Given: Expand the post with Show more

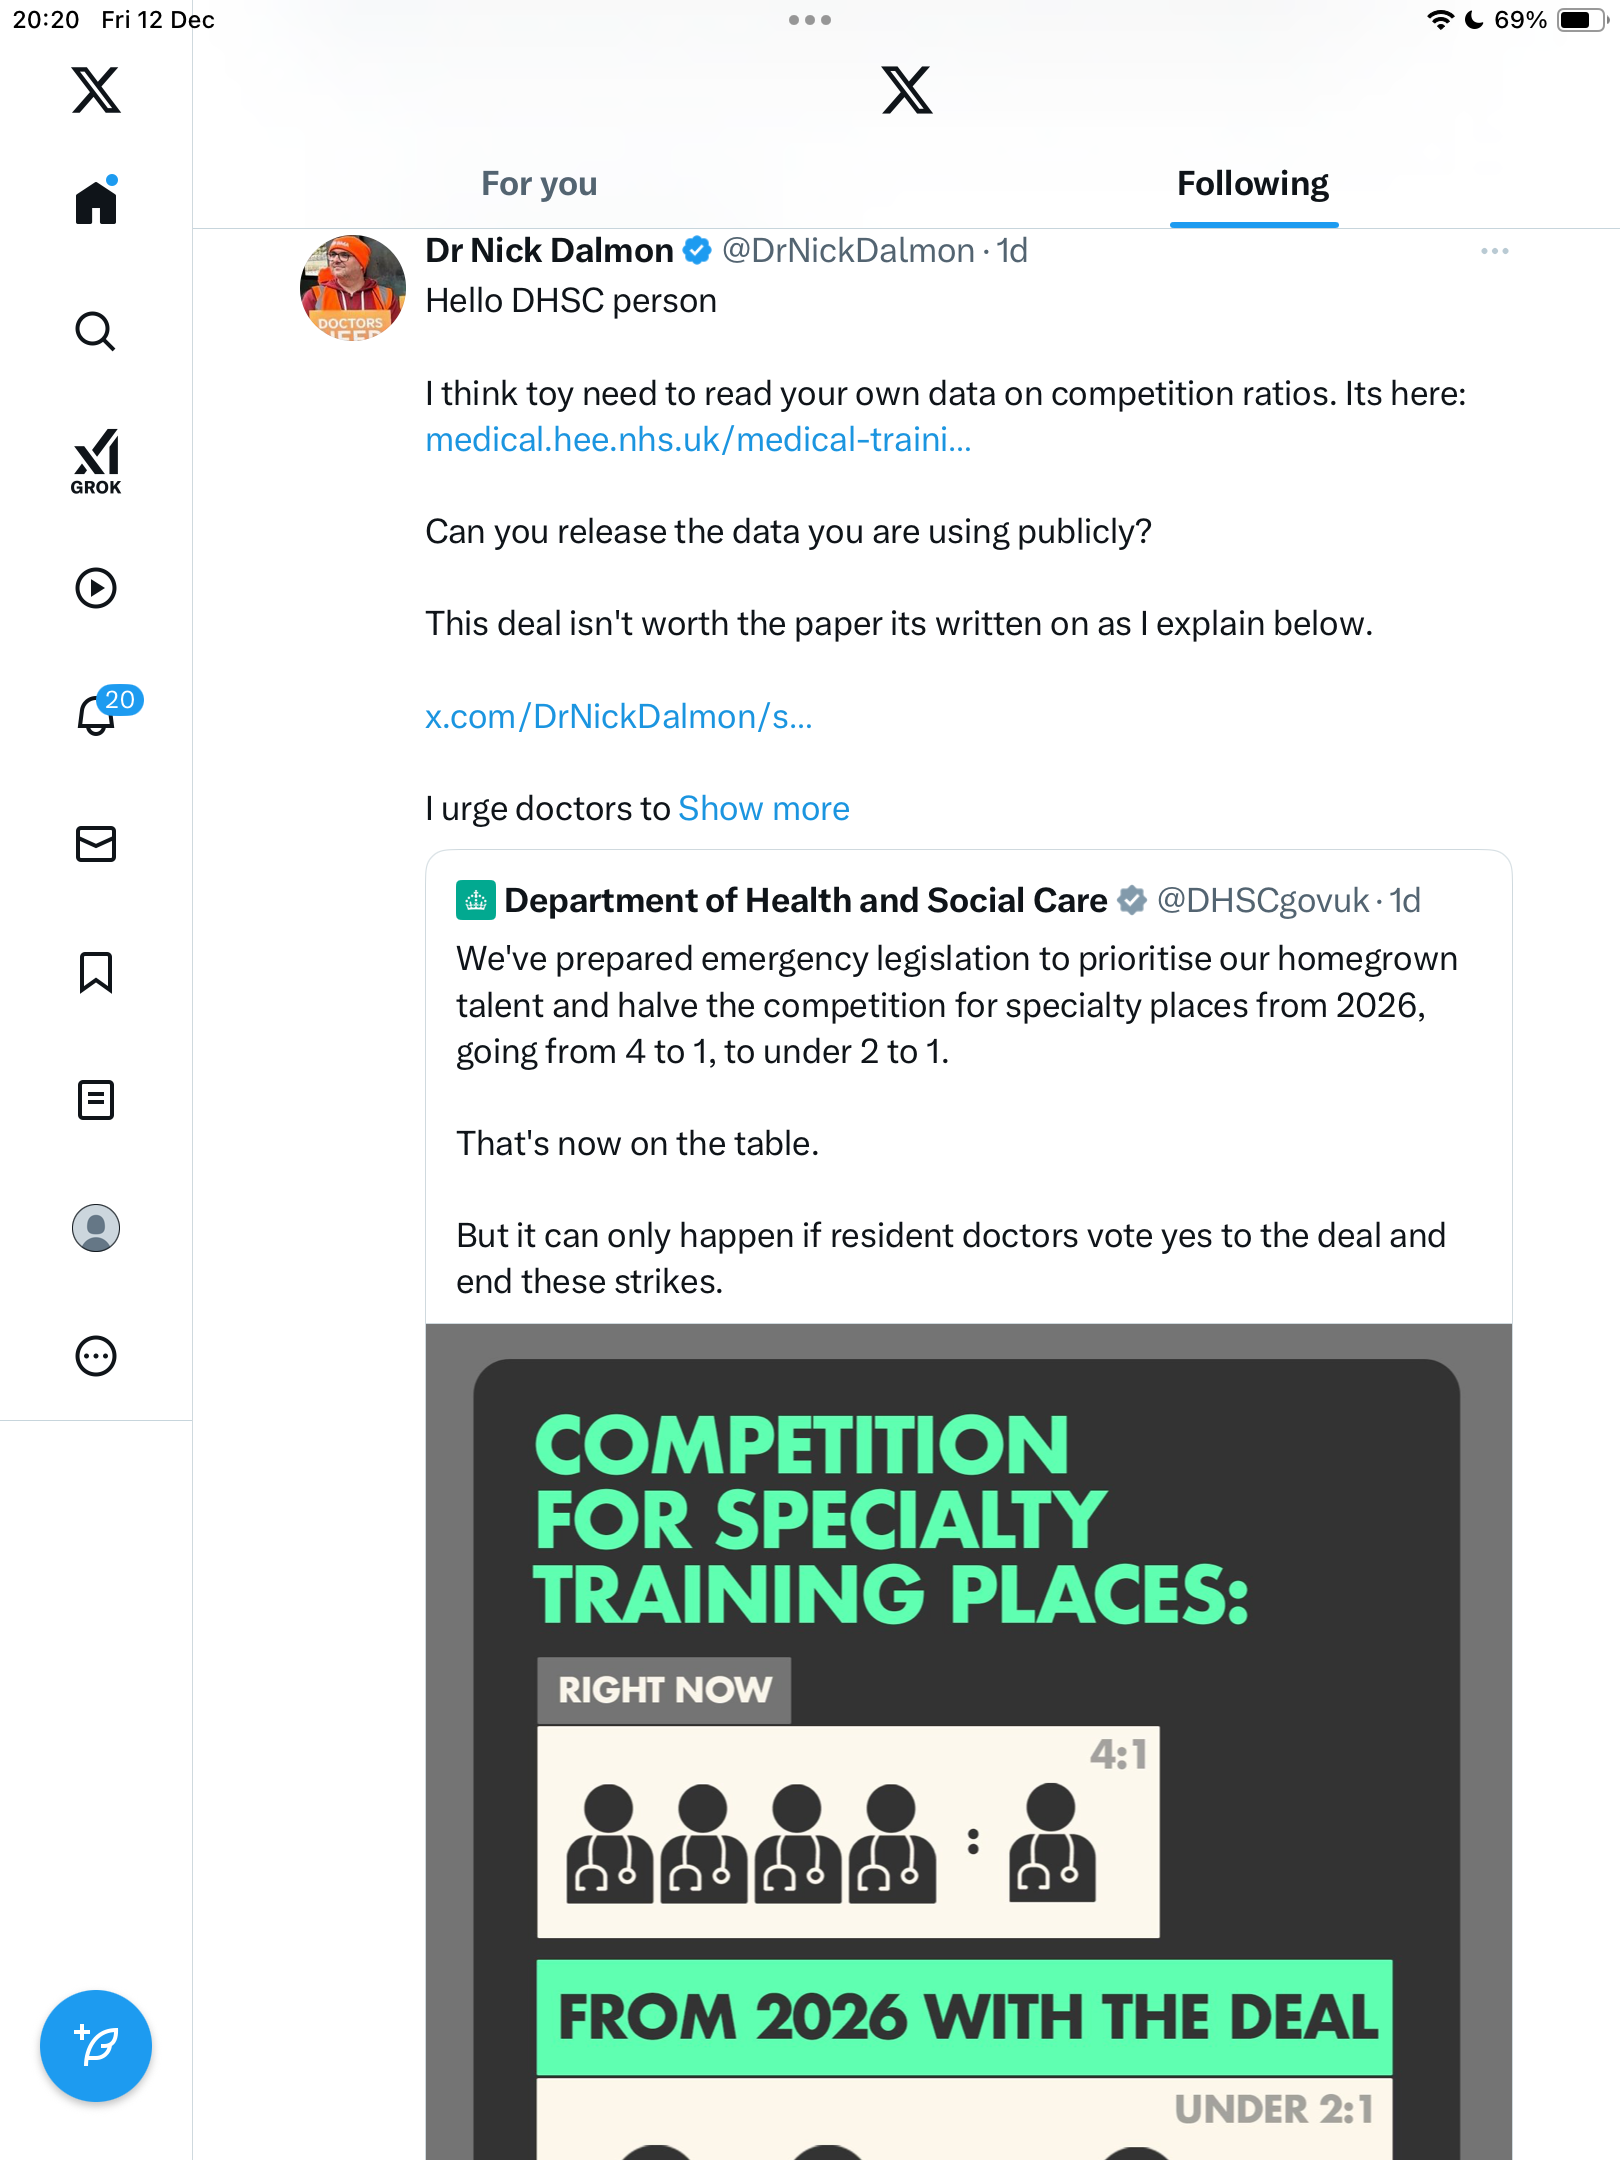Looking at the screenshot, I should tap(764, 808).
